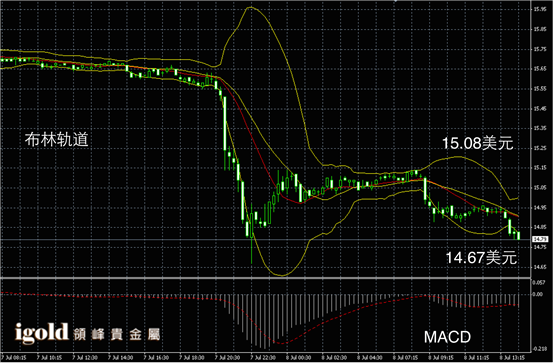Click the MACD -0.218 axis value
The height and width of the screenshot is (363, 553).
(x=540, y=349)
